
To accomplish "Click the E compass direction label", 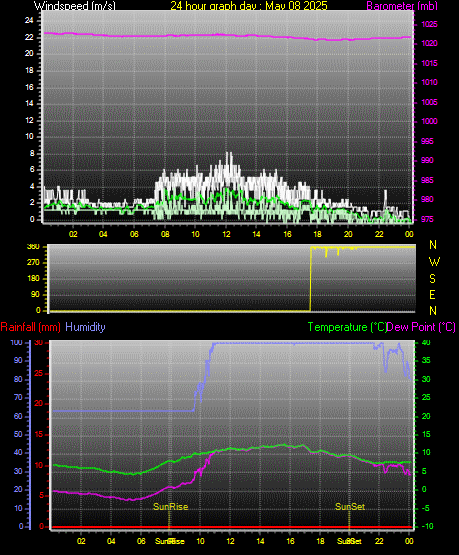I will click(x=432, y=294).
